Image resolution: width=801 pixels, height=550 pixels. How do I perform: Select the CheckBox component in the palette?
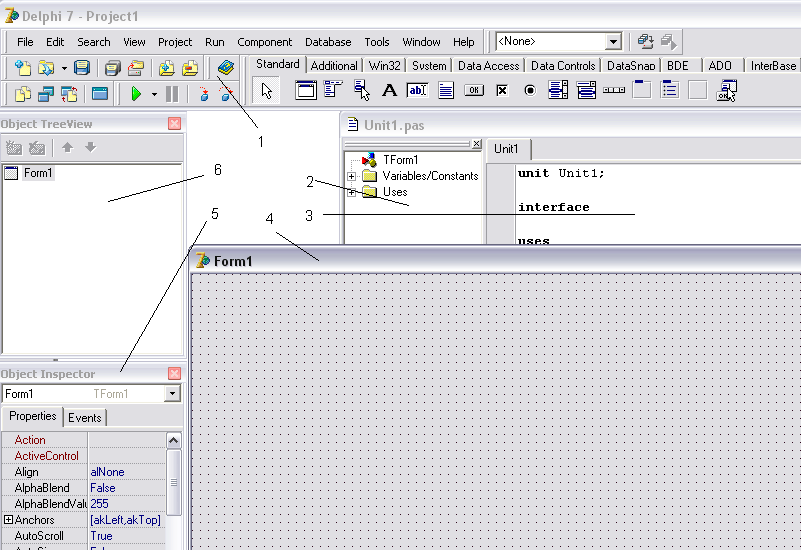tap(502, 90)
